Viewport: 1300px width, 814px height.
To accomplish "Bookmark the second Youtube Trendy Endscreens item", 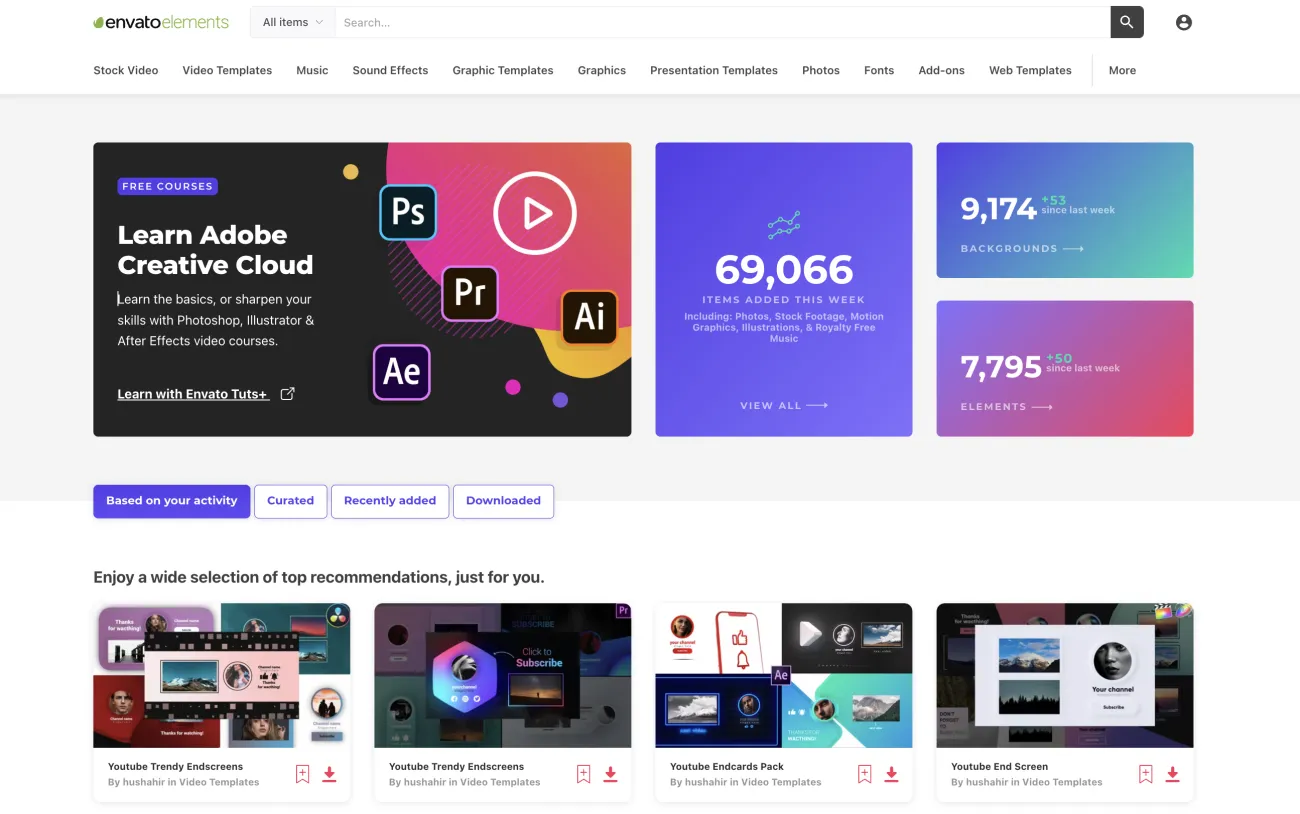I will pos(583,774).
